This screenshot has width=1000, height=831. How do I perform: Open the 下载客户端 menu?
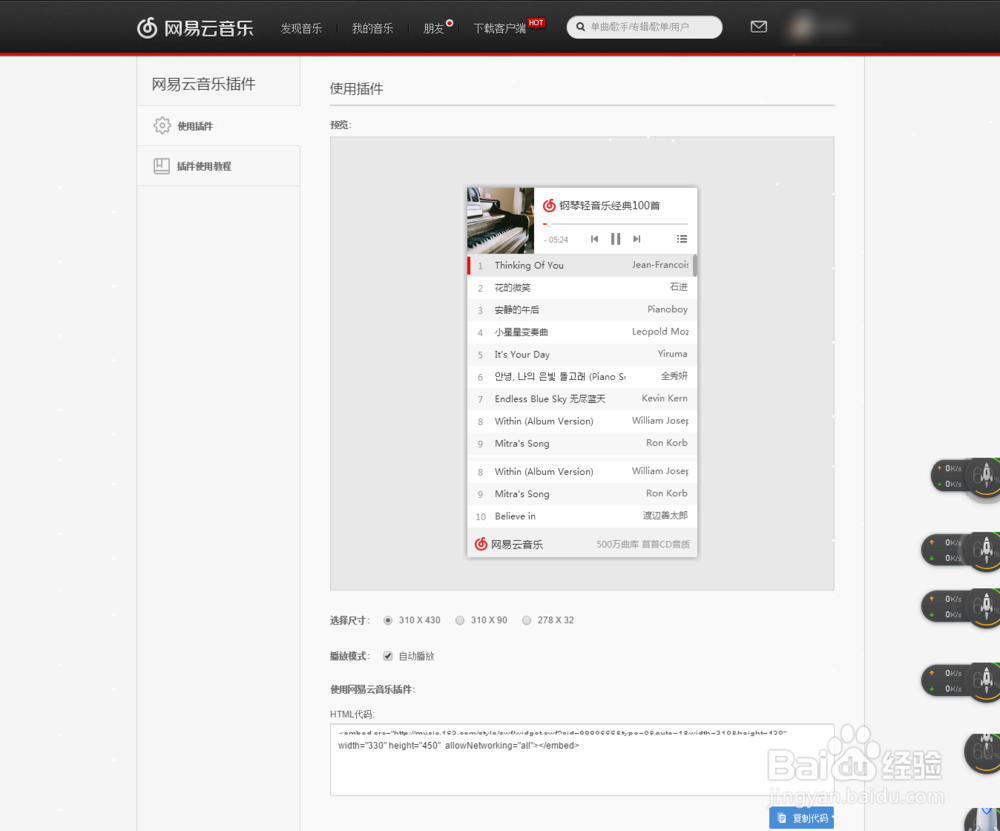point(499,28)
